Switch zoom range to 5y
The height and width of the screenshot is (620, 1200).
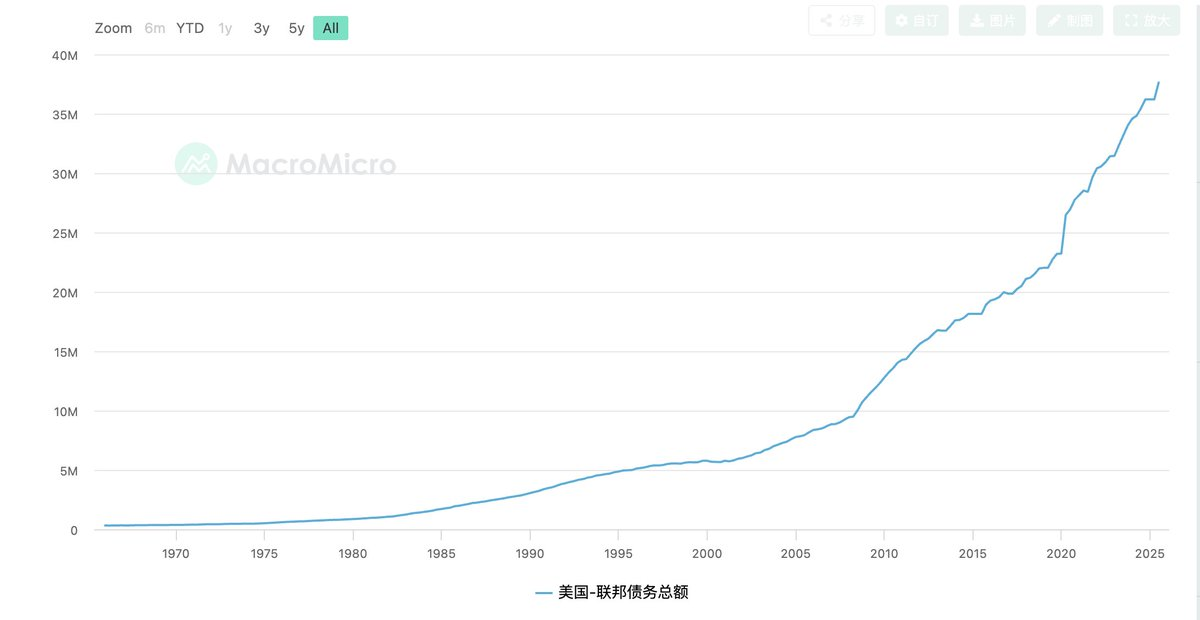(296, 28)
